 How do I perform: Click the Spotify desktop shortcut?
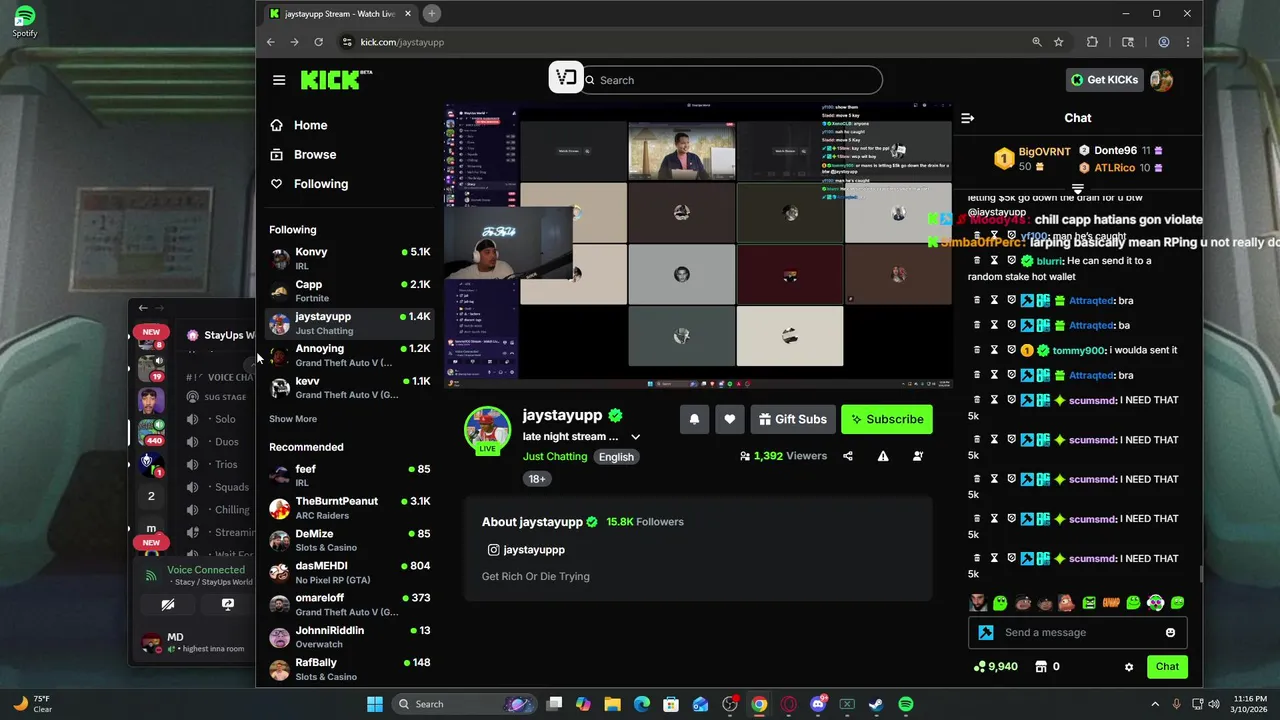pyautogui.click(x=25, y=21)
